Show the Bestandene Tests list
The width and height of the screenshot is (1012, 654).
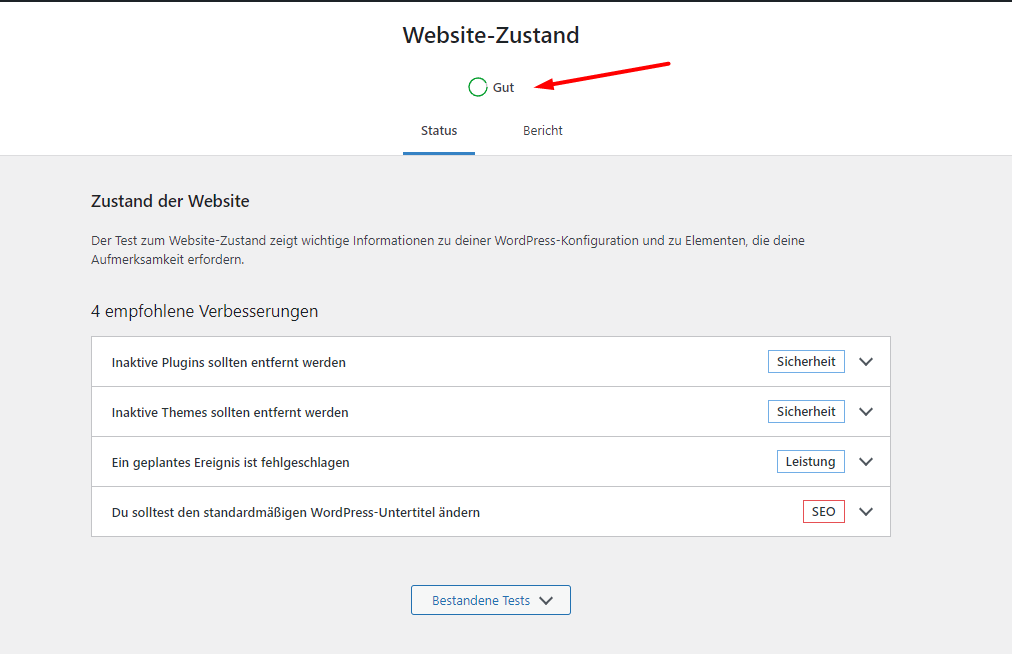pyautogui.click(x=491, y=600)
